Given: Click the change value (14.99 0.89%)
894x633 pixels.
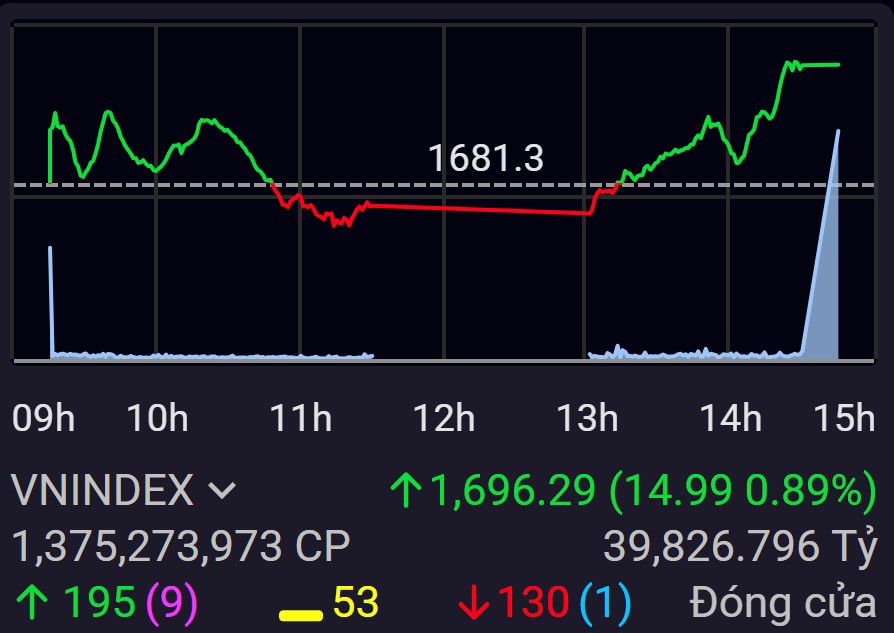Looking at the screenshot, I should pos(743,490).
